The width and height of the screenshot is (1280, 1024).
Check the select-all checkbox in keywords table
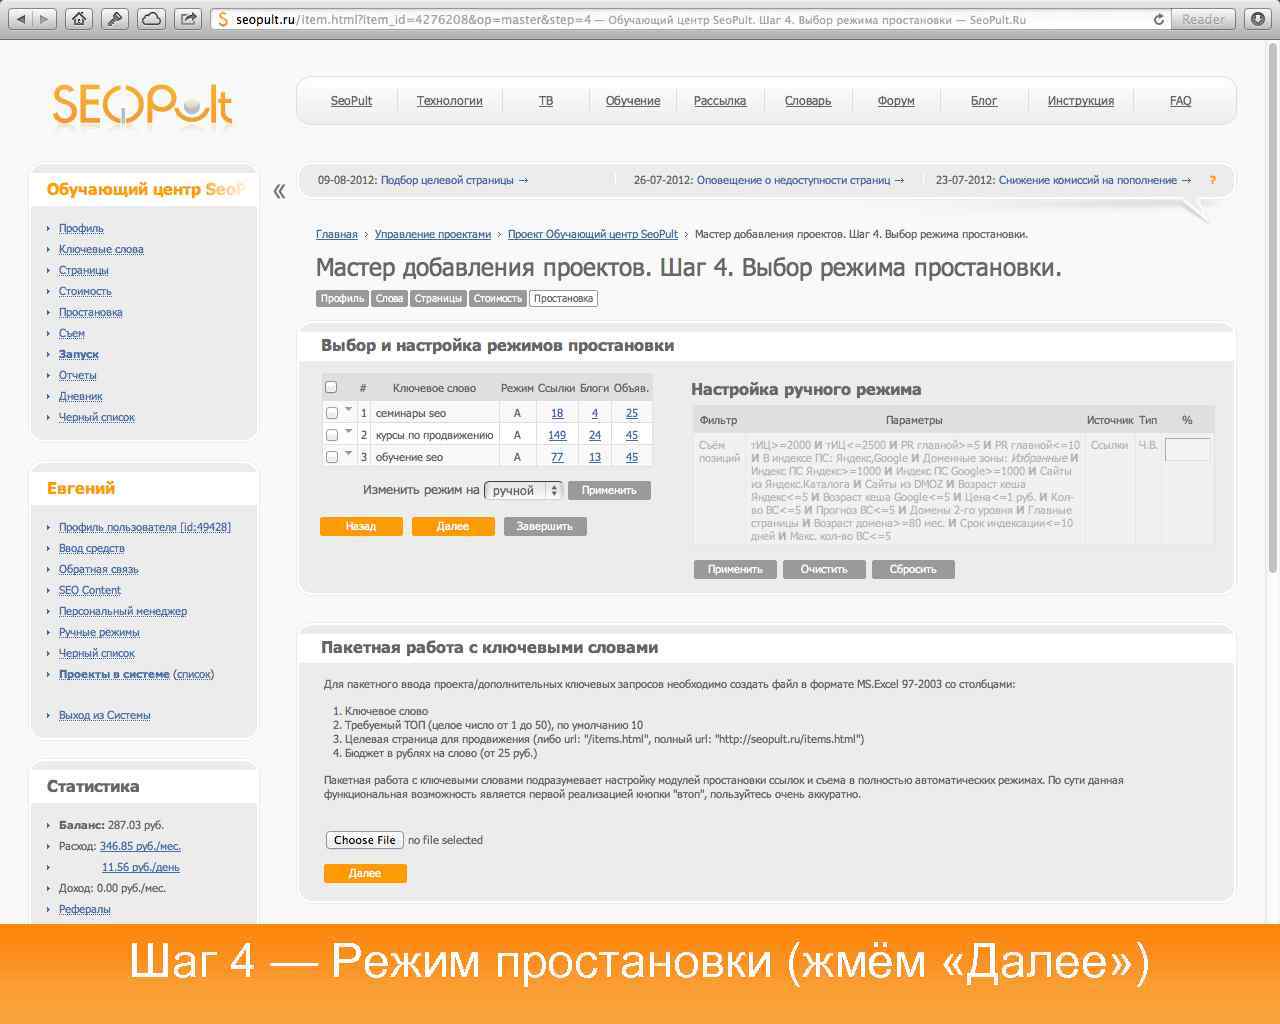pos(331,386)
